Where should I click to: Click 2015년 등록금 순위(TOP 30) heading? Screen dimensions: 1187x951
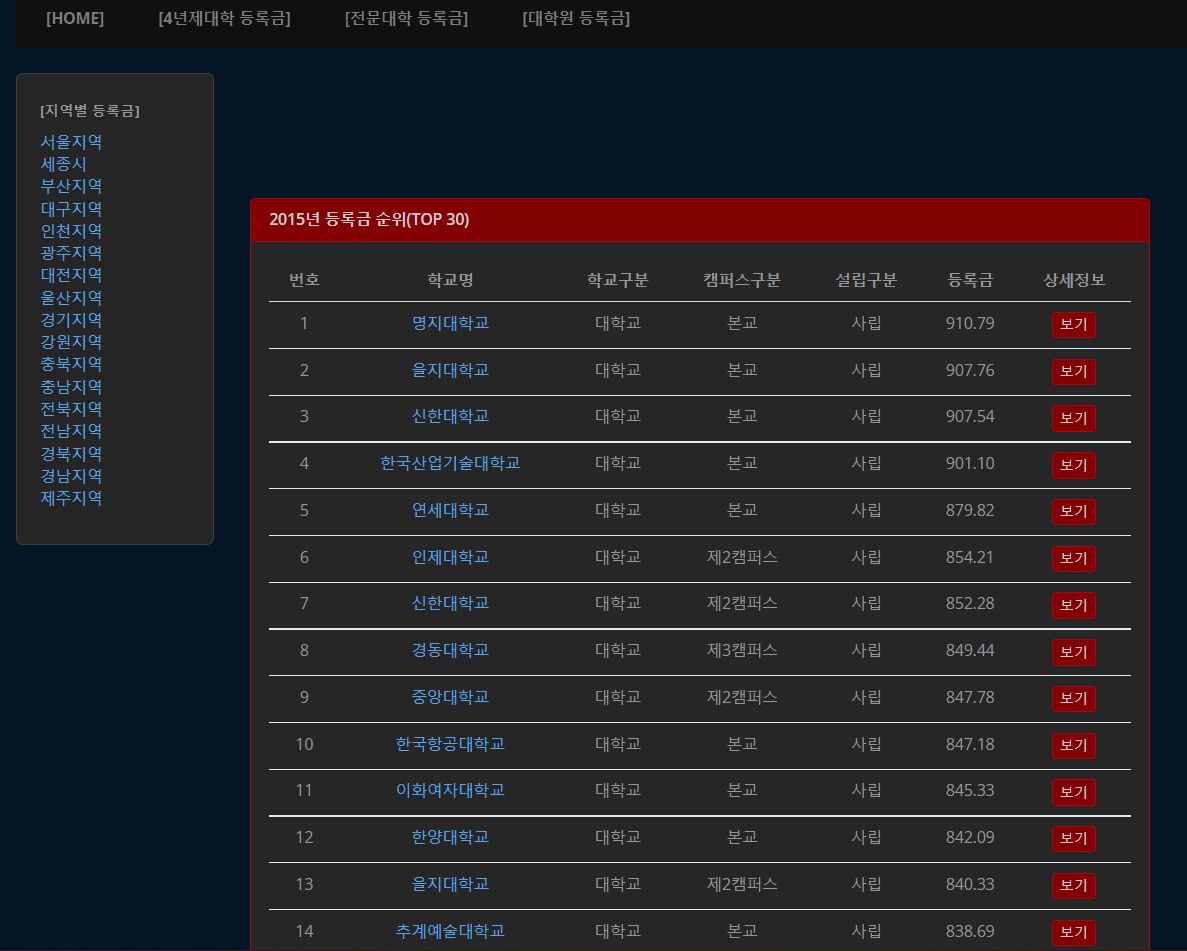tap(369, 220)
